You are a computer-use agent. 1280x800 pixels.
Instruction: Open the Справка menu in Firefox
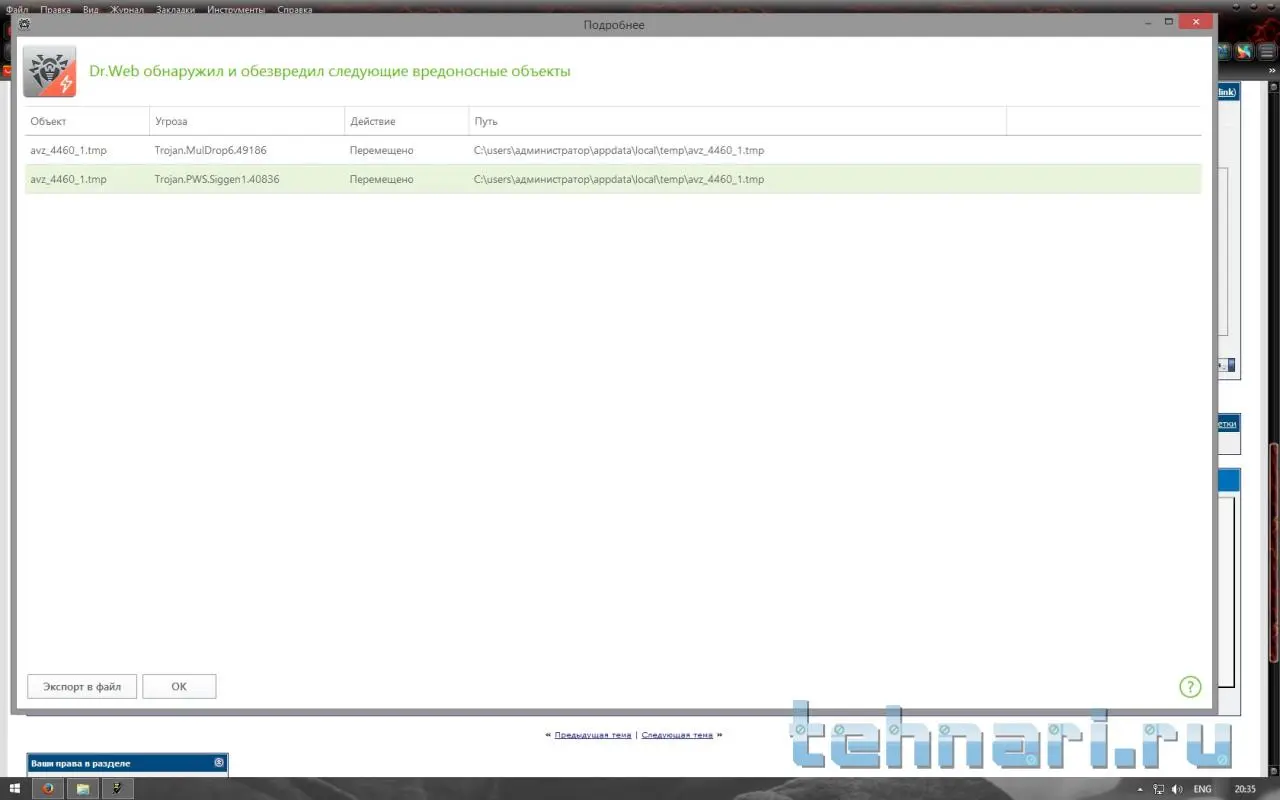[x=295, y=9]
